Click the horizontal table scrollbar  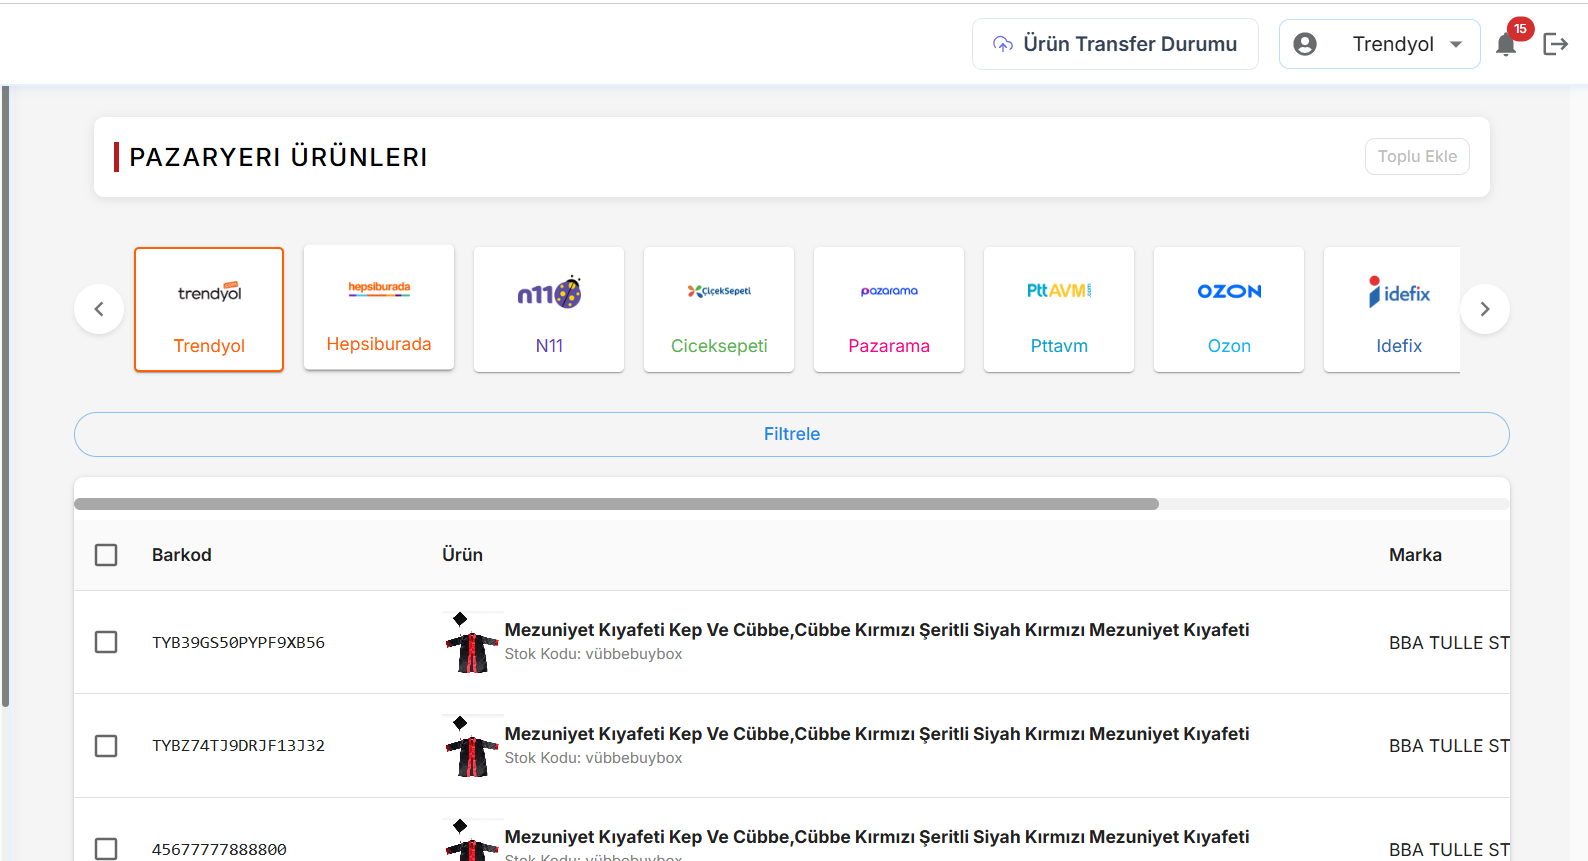616,504
